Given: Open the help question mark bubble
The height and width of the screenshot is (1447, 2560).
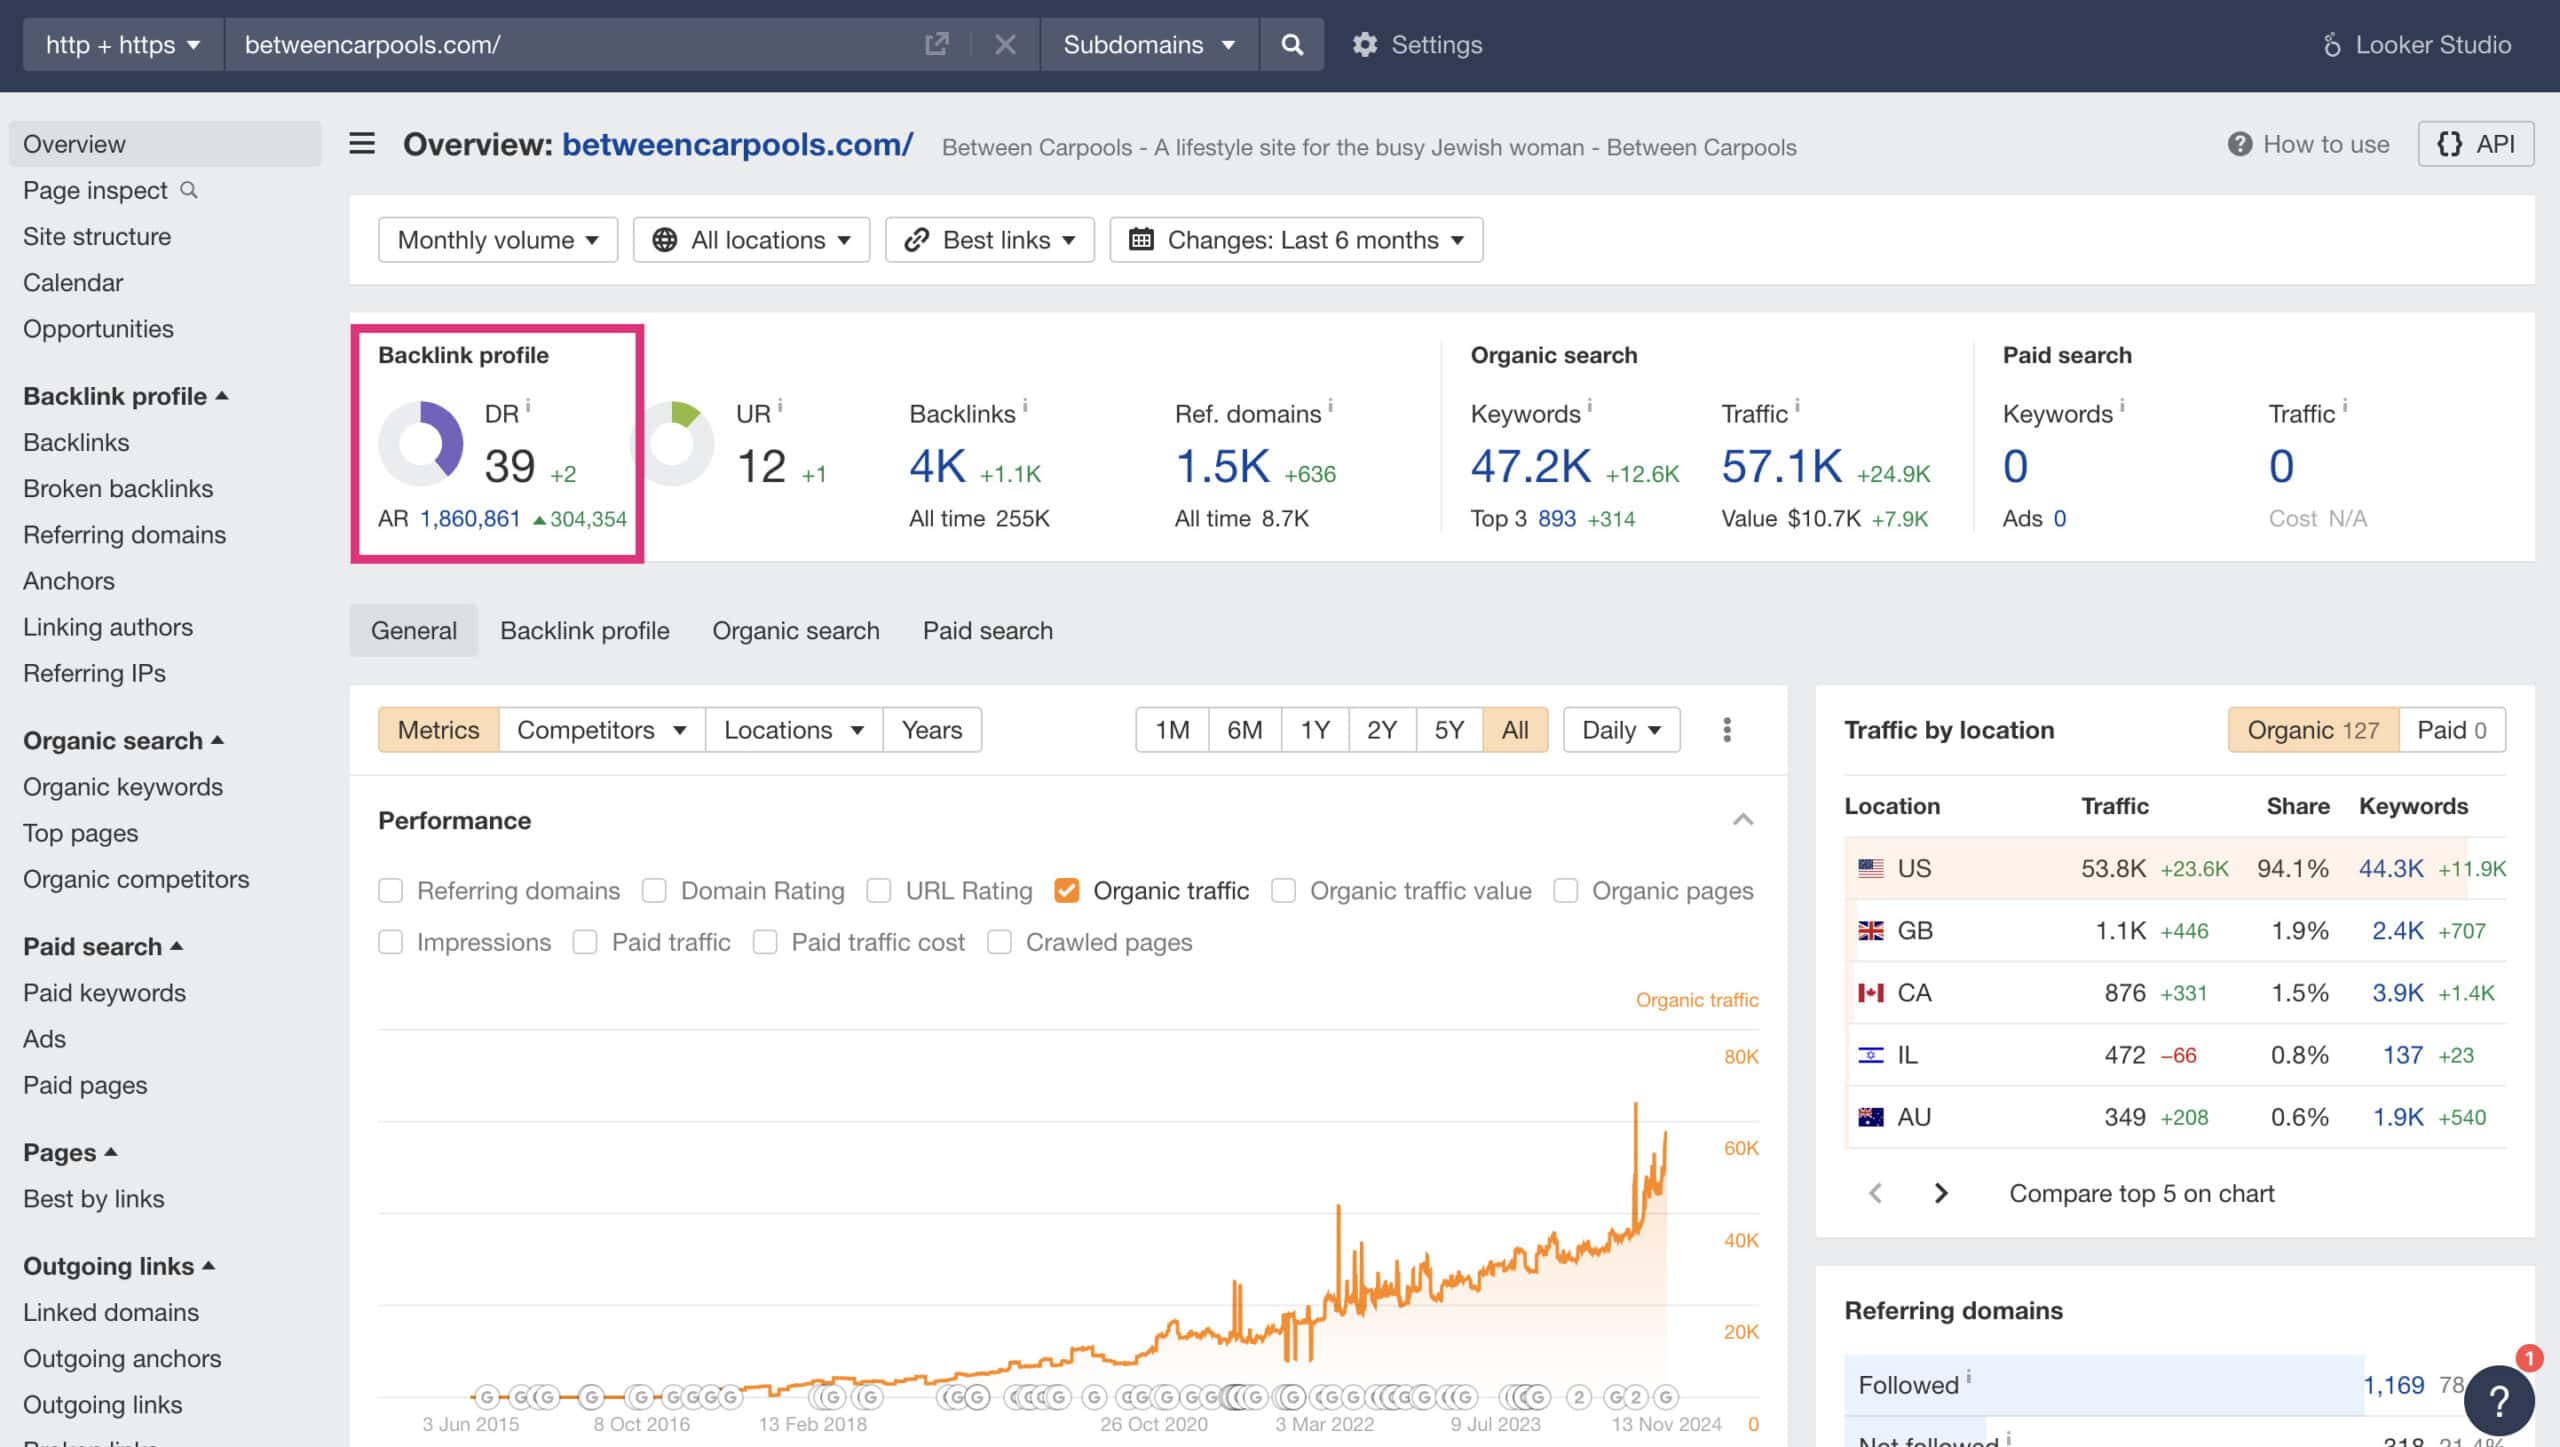Looking at the screenshot, I should coord(2498,1400).
